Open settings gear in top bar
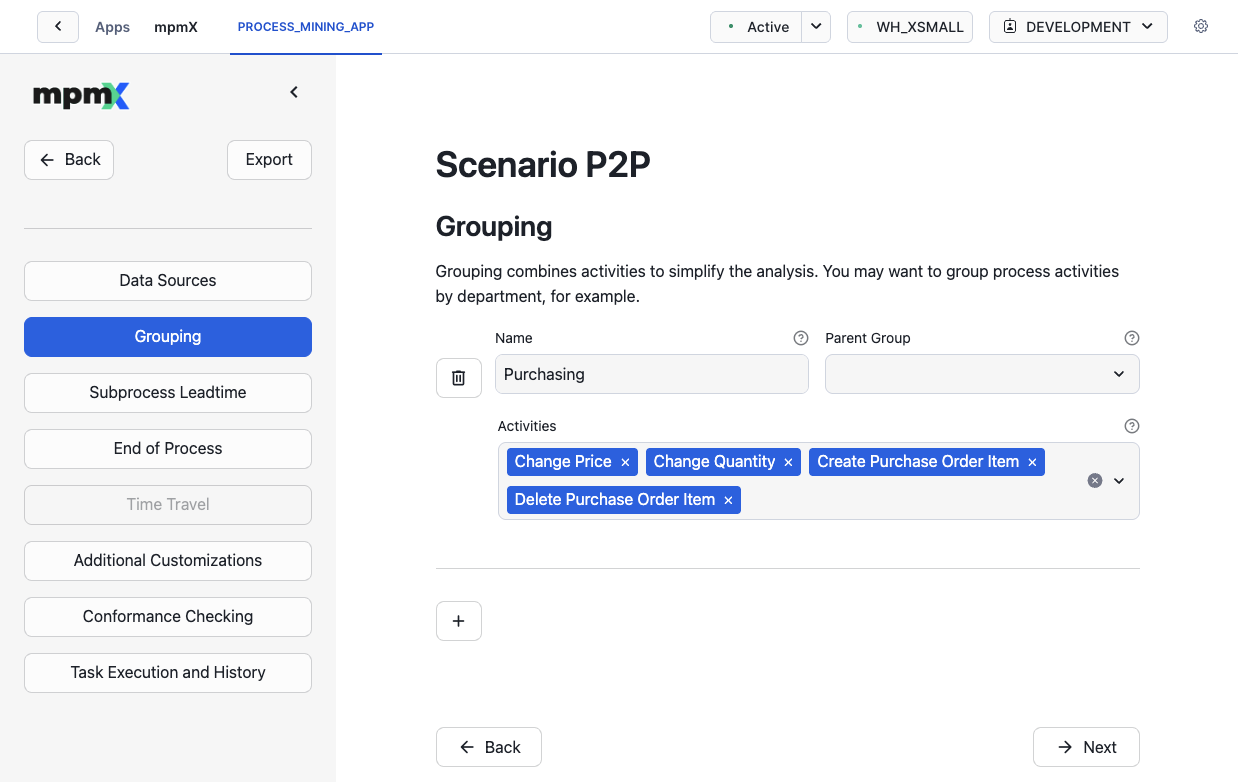The image size is (1238, 782). [1201, 27]
